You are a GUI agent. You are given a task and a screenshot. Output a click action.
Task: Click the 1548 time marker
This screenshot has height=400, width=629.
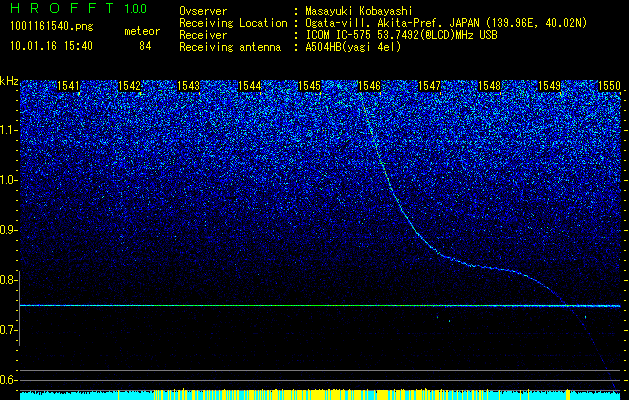489,86
